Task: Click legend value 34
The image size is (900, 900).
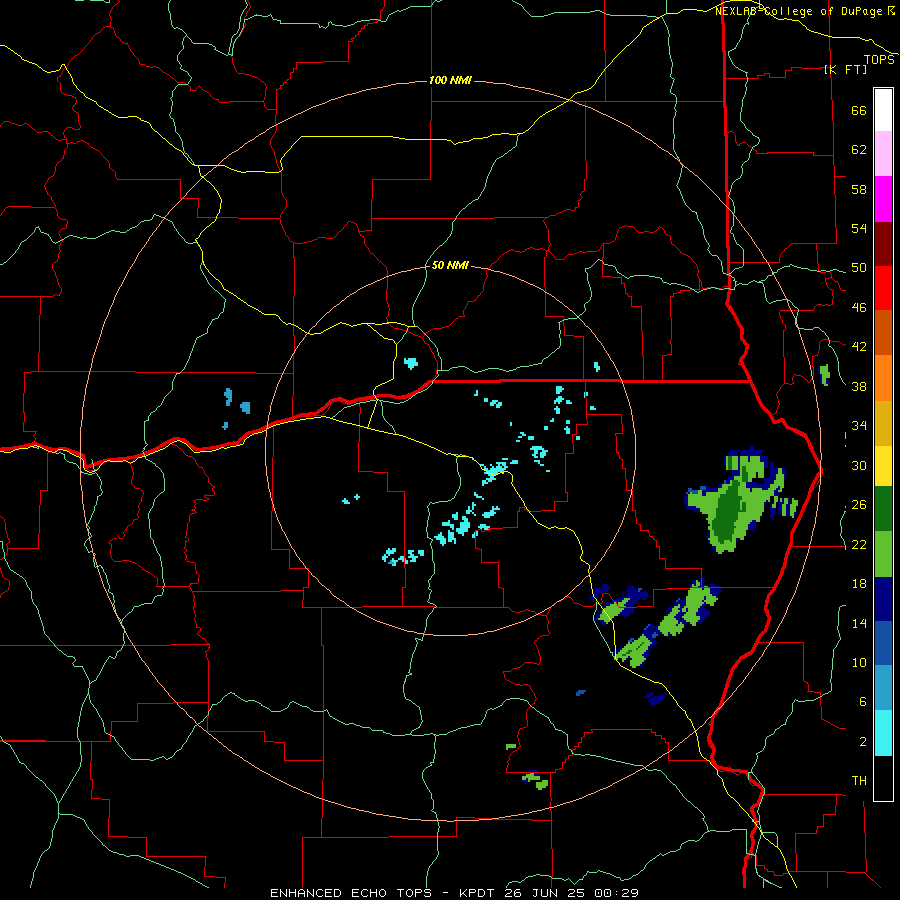Action: [x=859, y=426]
